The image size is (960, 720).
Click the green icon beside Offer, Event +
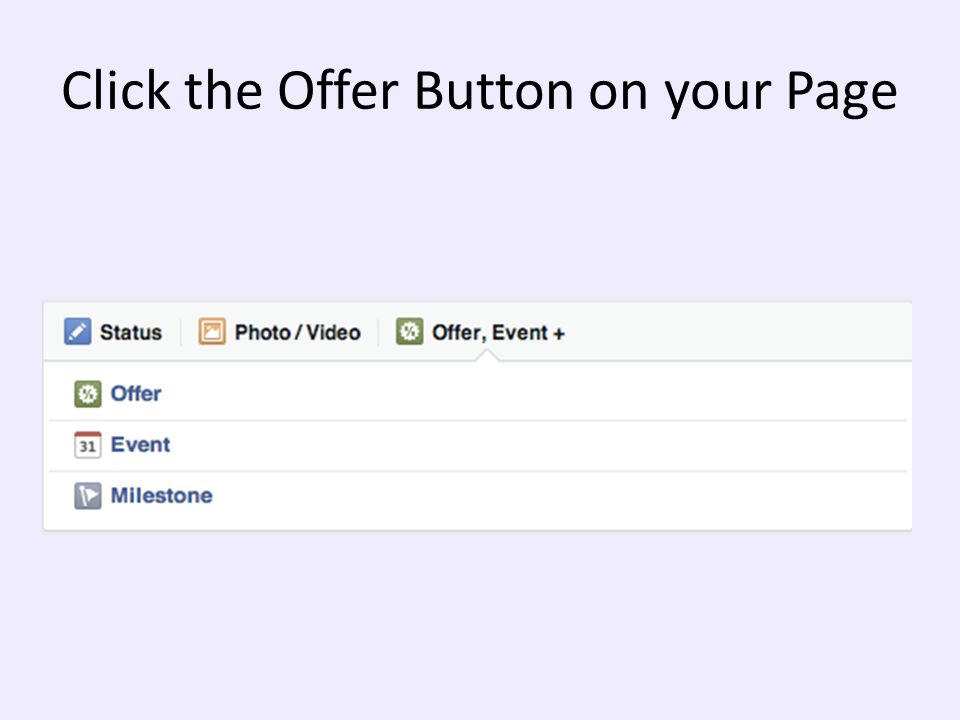click(409, 332)
